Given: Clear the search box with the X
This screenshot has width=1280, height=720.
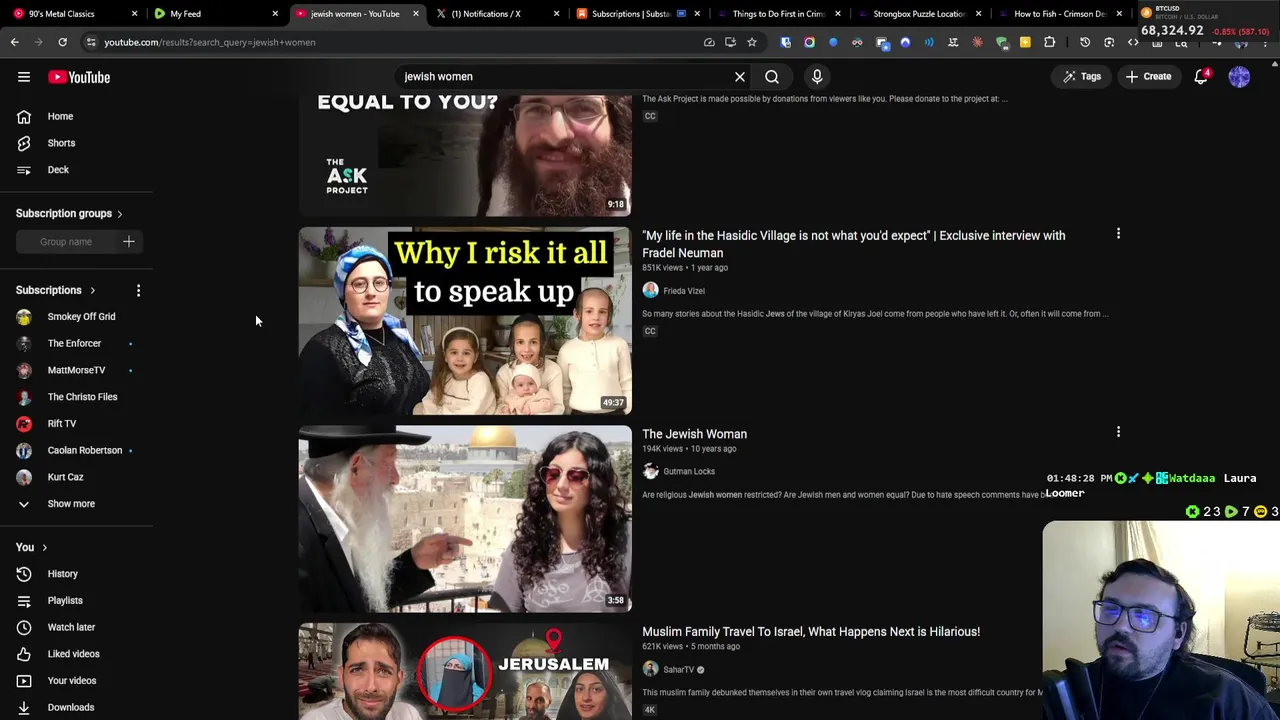Looking at the screenshot, I should tap(740, 77).
